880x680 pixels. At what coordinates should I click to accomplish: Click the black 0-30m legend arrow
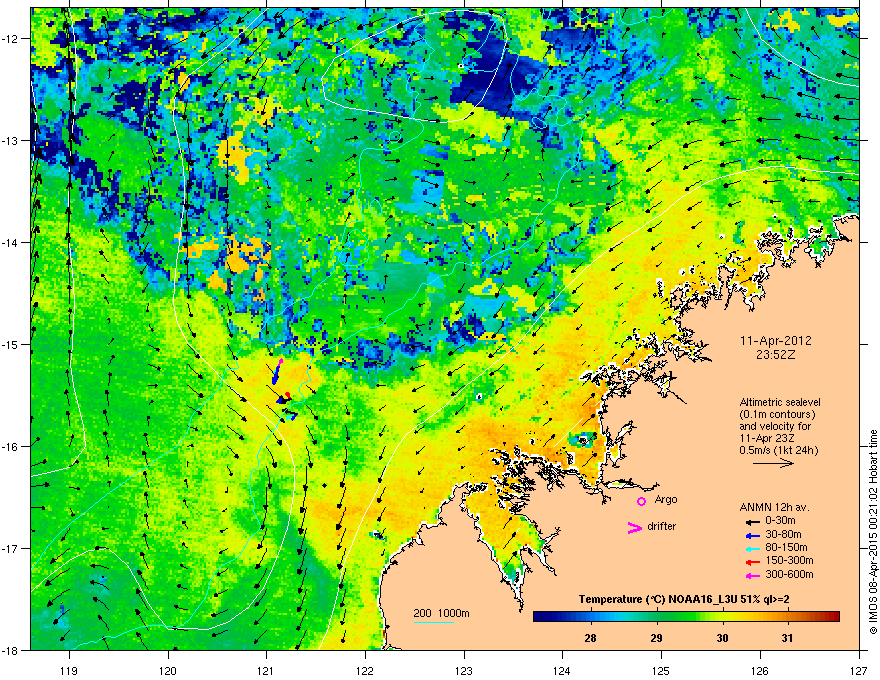[753, 521]
